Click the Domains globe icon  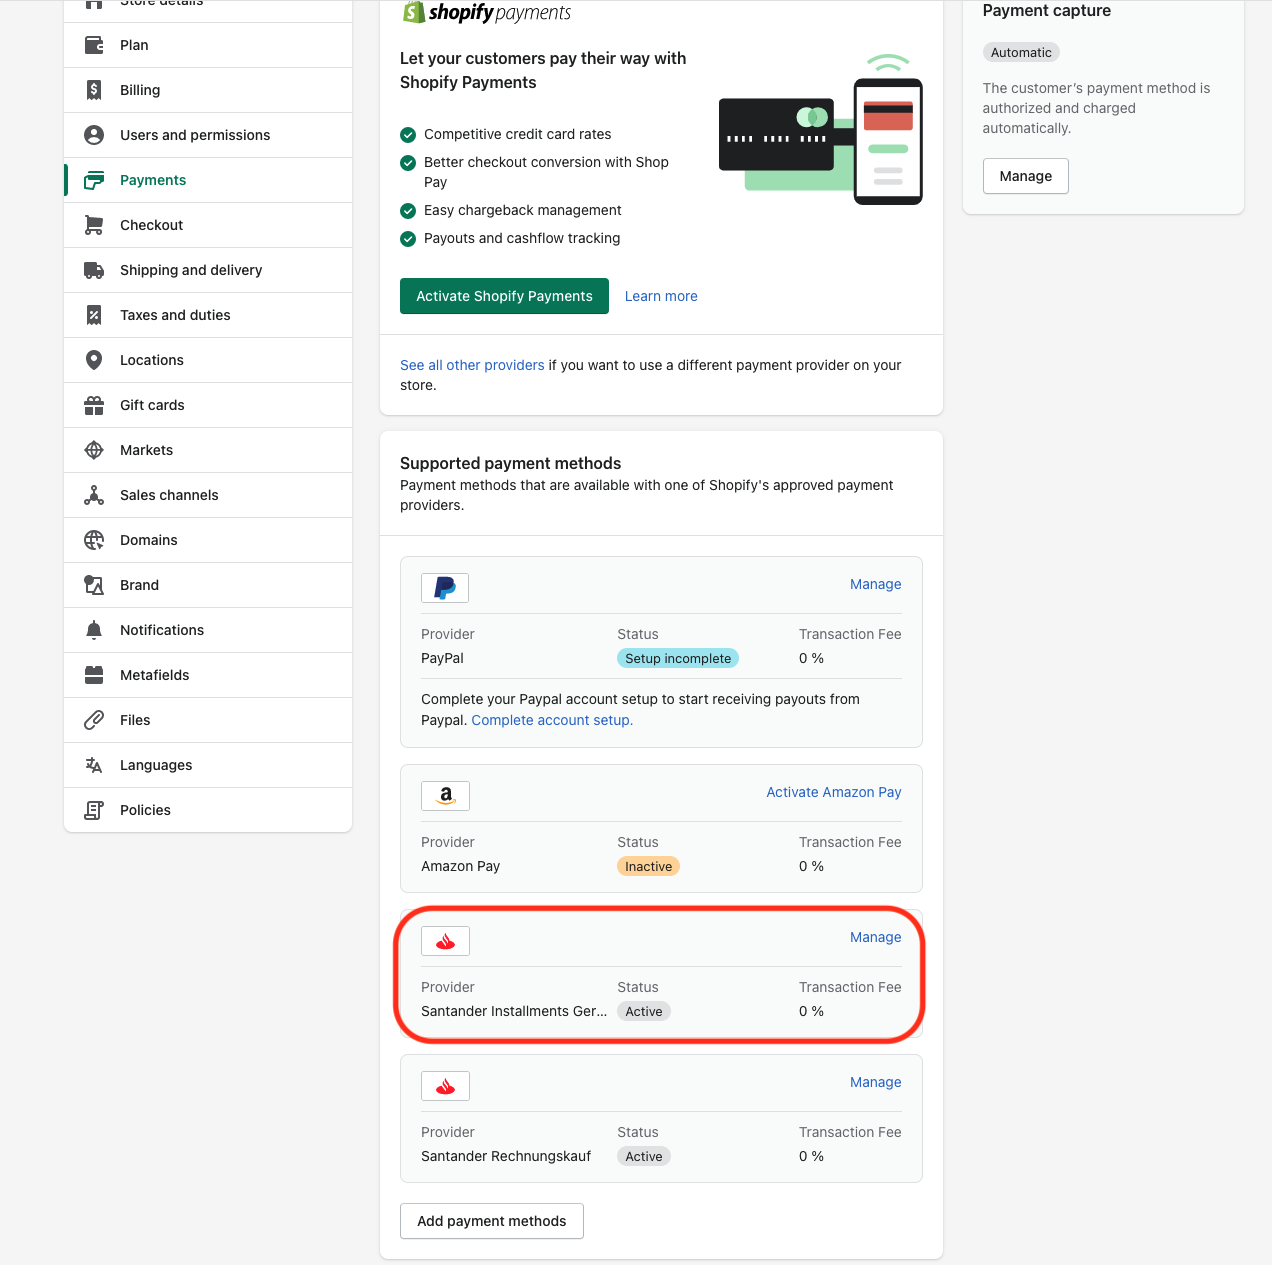pos(94,540)
